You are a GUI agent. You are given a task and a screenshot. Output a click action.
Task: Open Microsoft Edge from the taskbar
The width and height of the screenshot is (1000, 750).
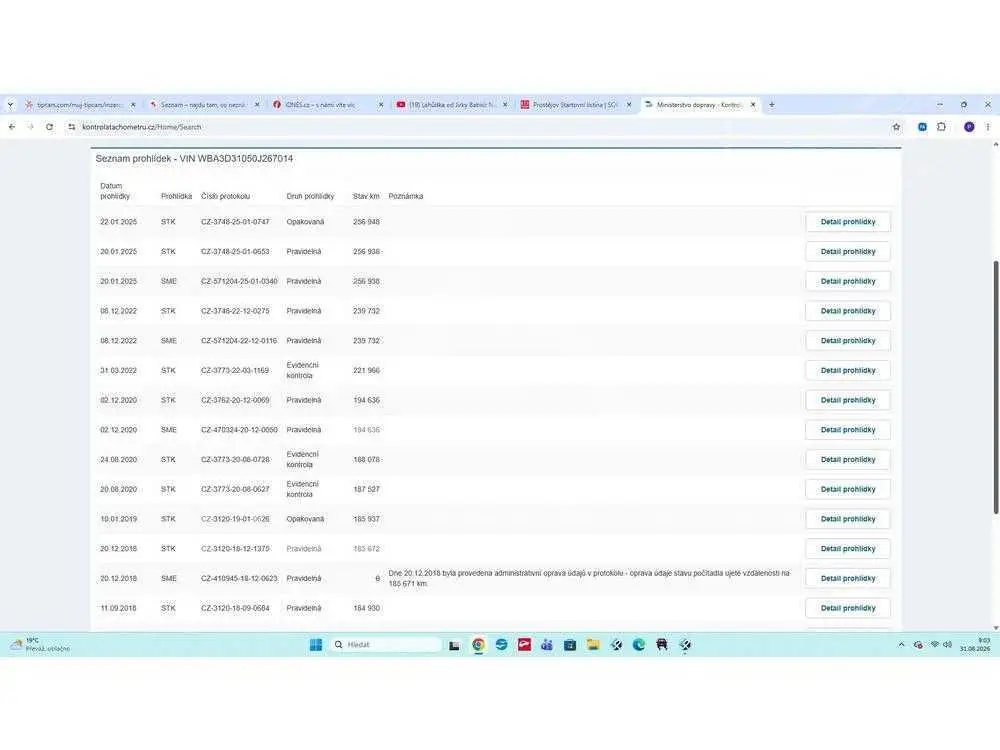[639, 645]
